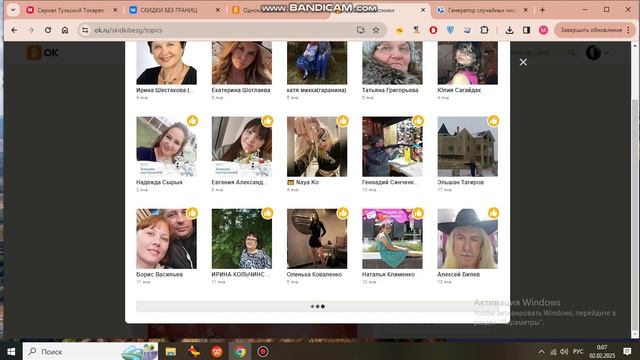
Task: Click the red Opera-style extension icon
Action: pos(433,30)
